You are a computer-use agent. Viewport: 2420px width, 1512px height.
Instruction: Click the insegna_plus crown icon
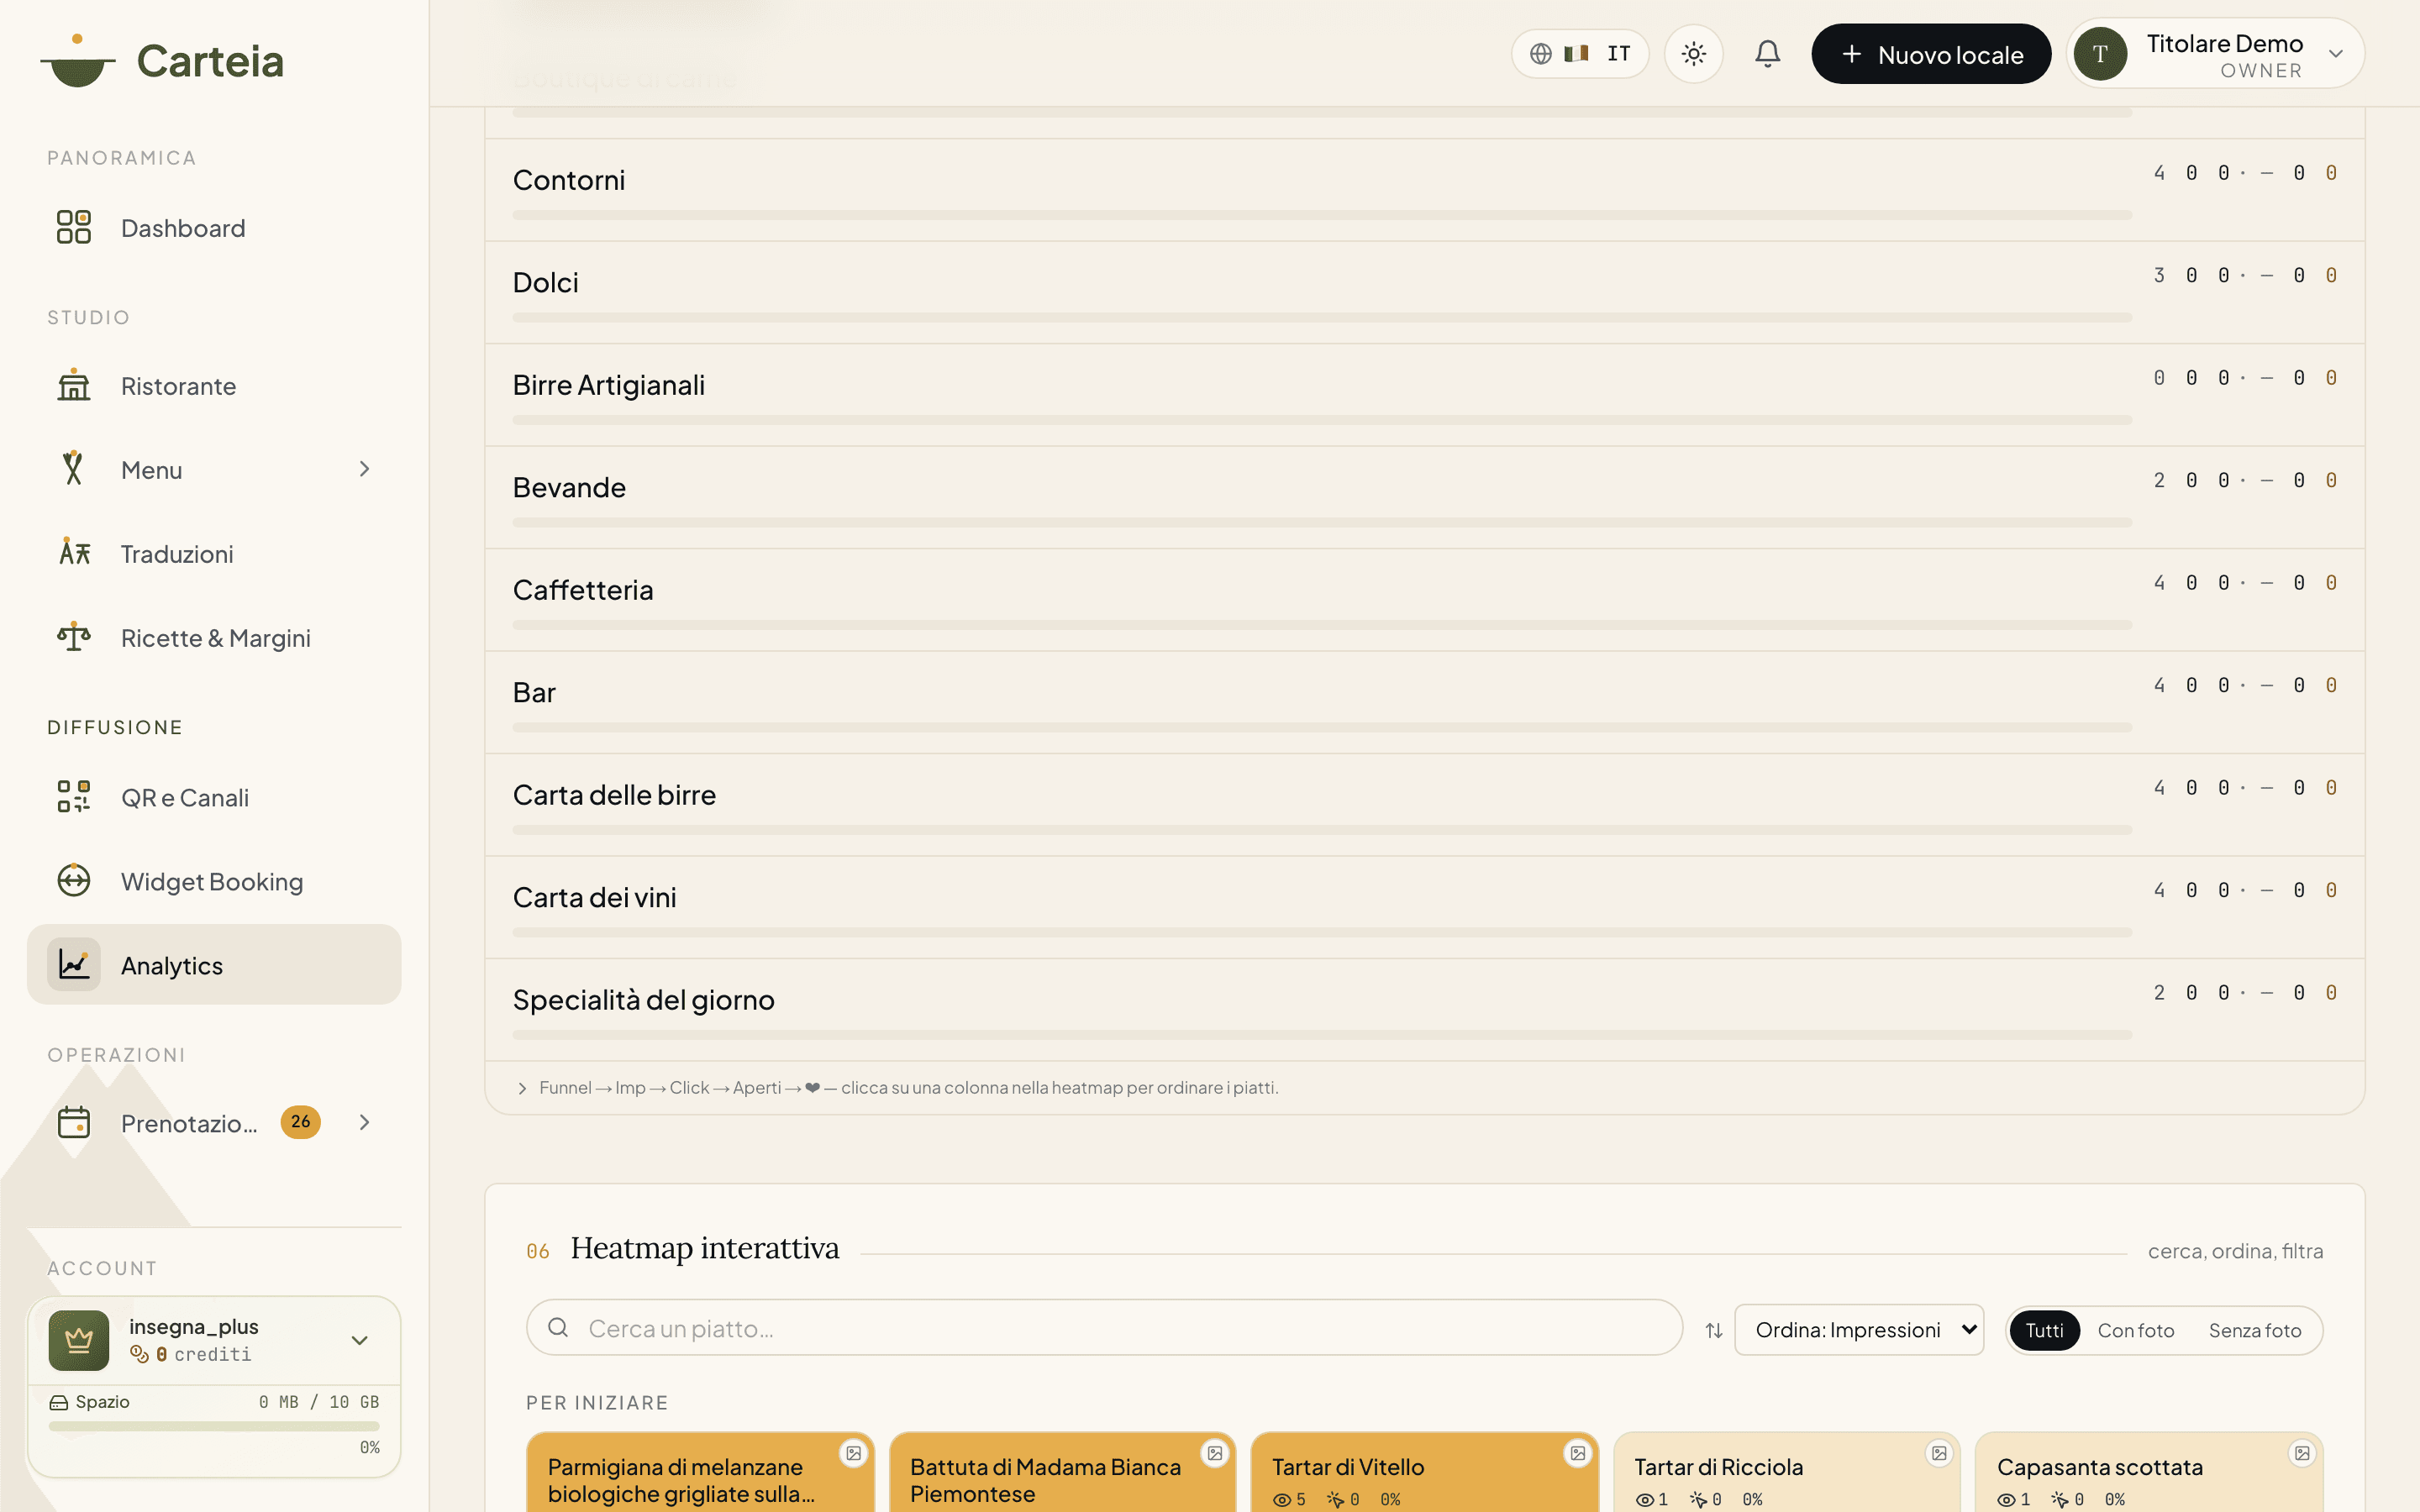click(79, 1340)
